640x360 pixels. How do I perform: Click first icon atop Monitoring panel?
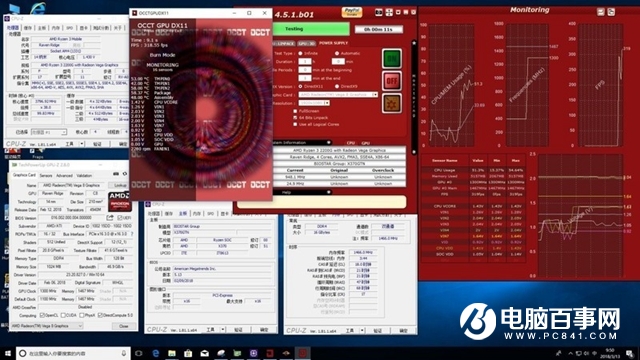pyautogui.click(x=601, y=12)
